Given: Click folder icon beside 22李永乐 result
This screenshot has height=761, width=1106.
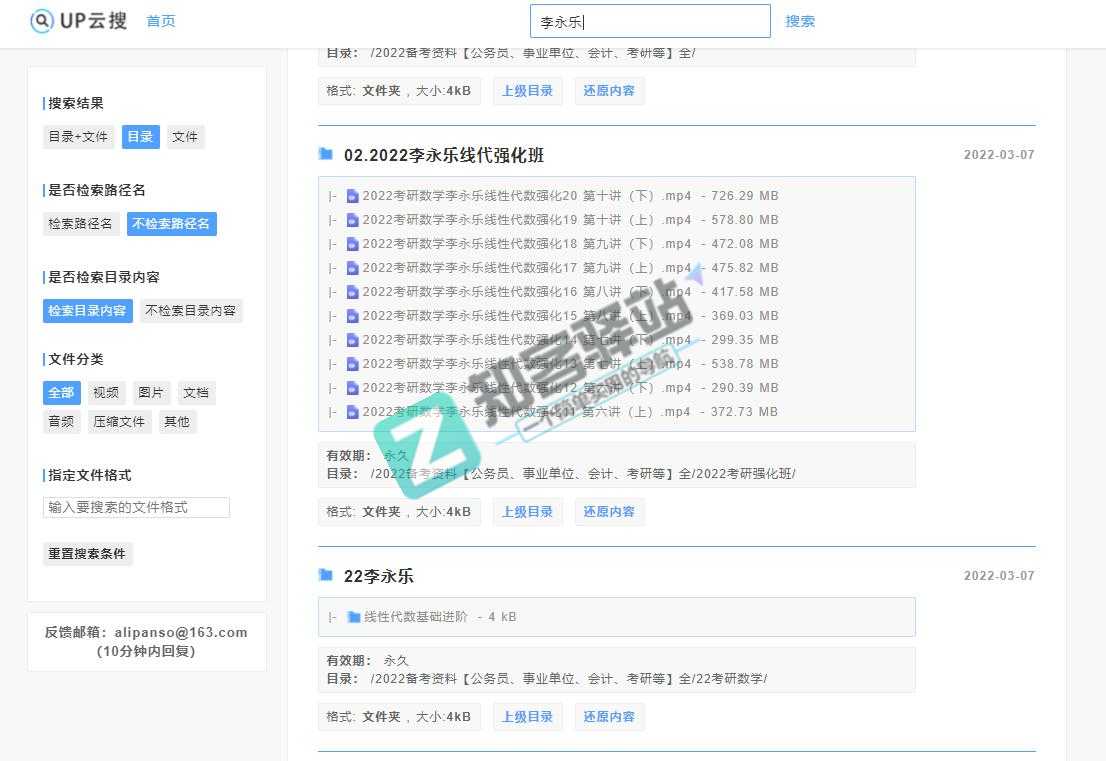Looking at the screenshot, I should [x=325, y=575].
